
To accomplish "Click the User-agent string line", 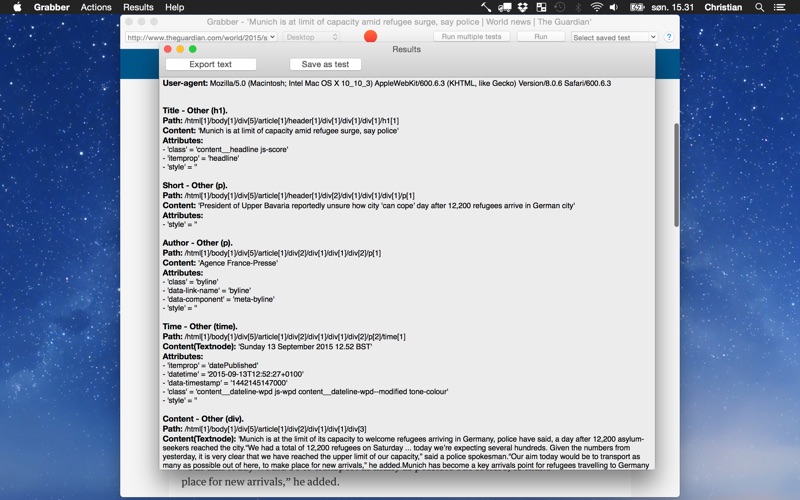I will (387, 83).
